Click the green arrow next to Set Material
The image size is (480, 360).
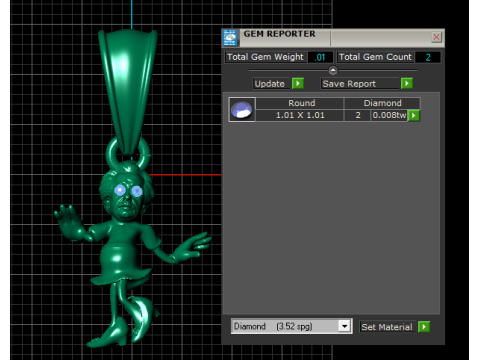click(424, 327)
